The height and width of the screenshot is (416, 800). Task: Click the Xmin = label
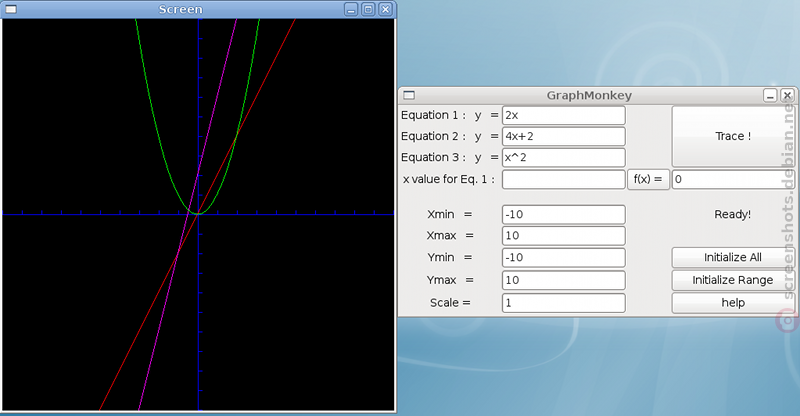[x=449, y=214]
